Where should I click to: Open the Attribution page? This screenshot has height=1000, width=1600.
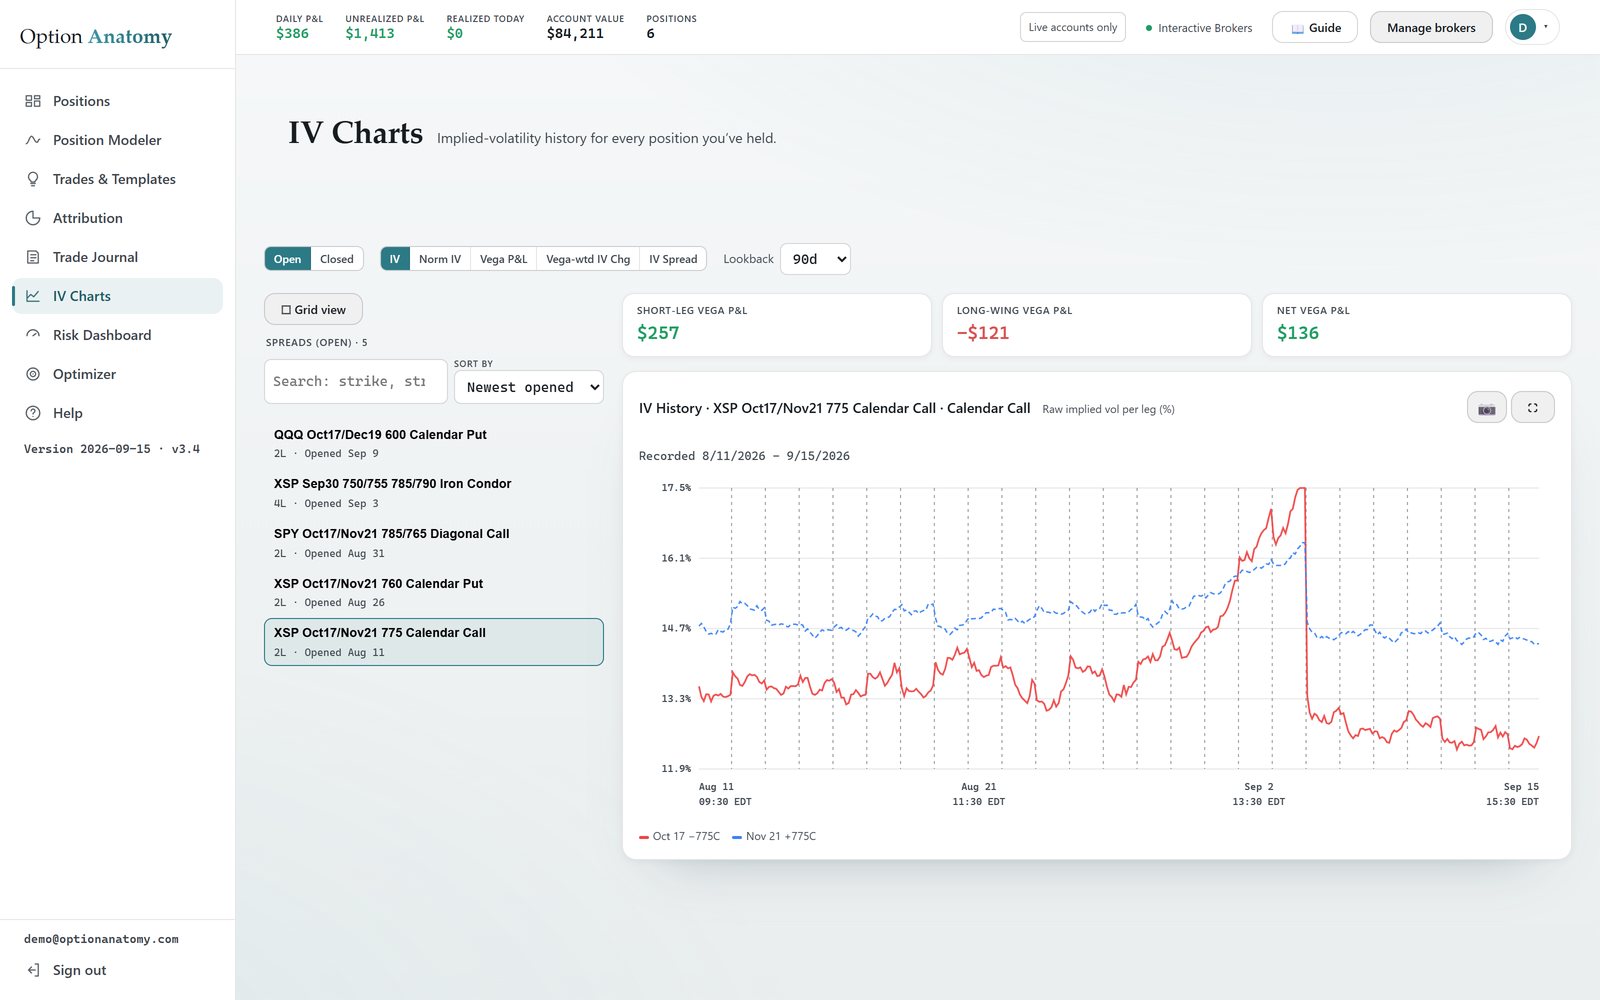(x=118, y=218)
